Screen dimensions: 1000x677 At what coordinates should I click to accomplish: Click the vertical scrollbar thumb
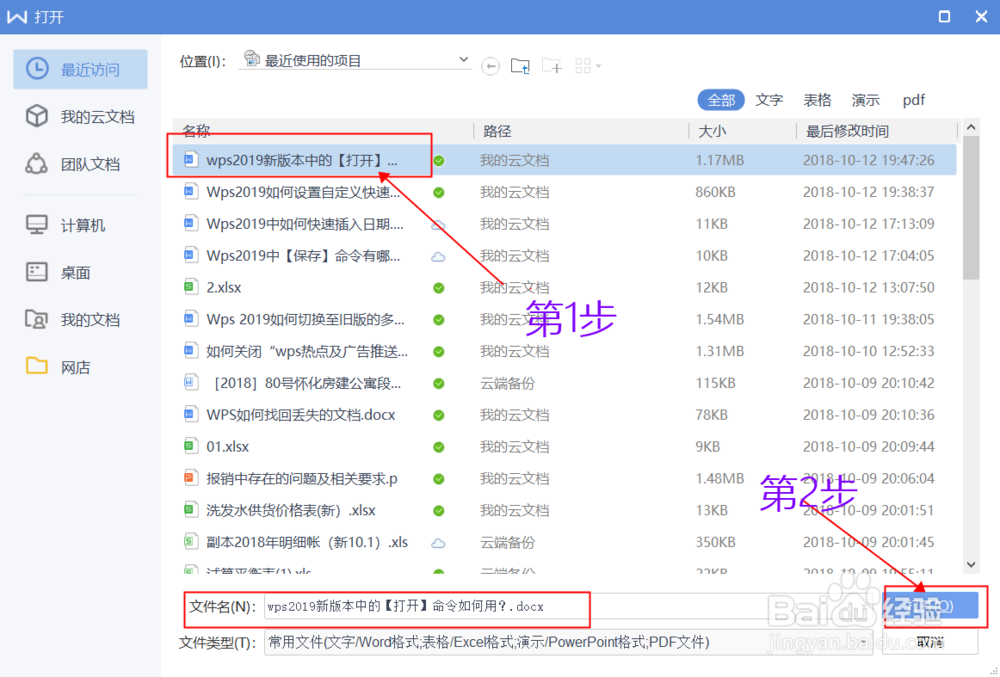coord(971,208)
